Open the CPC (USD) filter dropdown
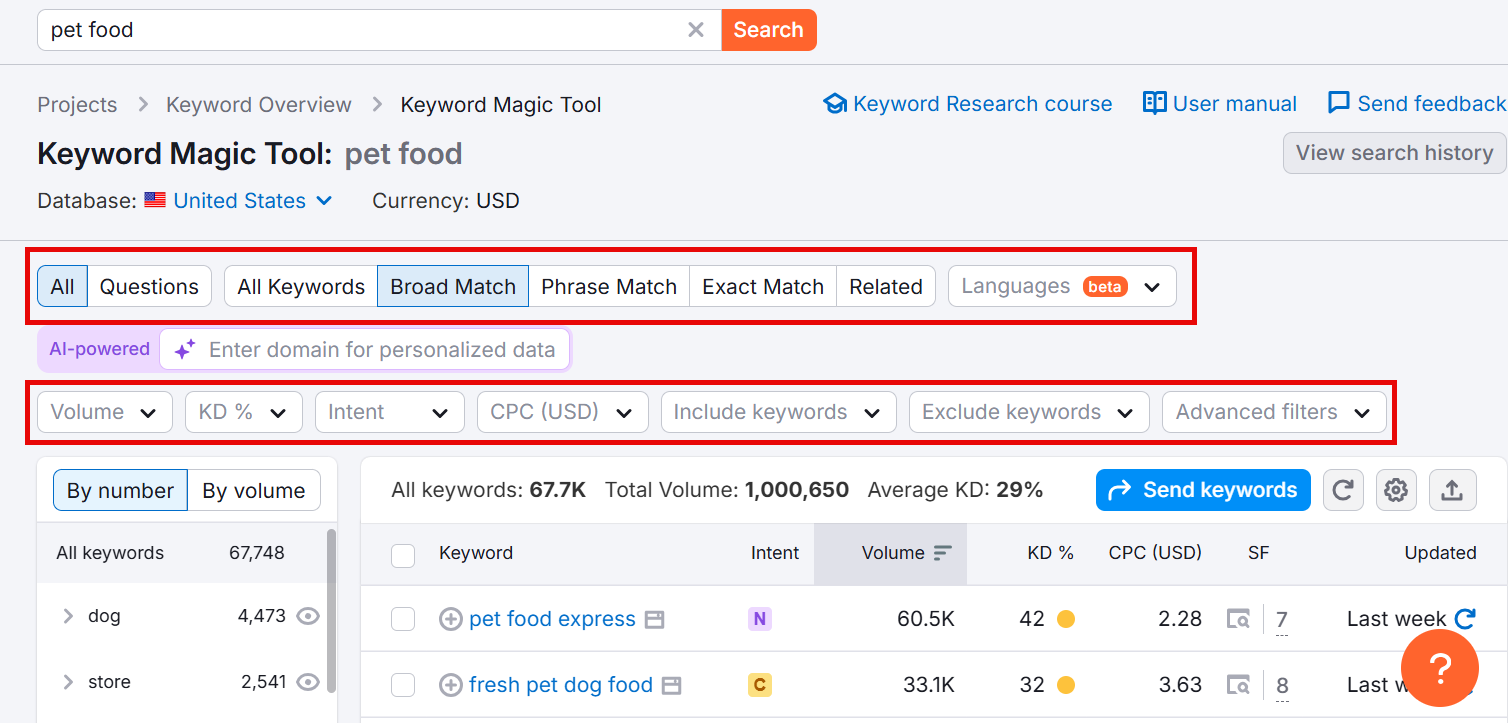Screen dimensions: 1508x723 click(563, 412)
